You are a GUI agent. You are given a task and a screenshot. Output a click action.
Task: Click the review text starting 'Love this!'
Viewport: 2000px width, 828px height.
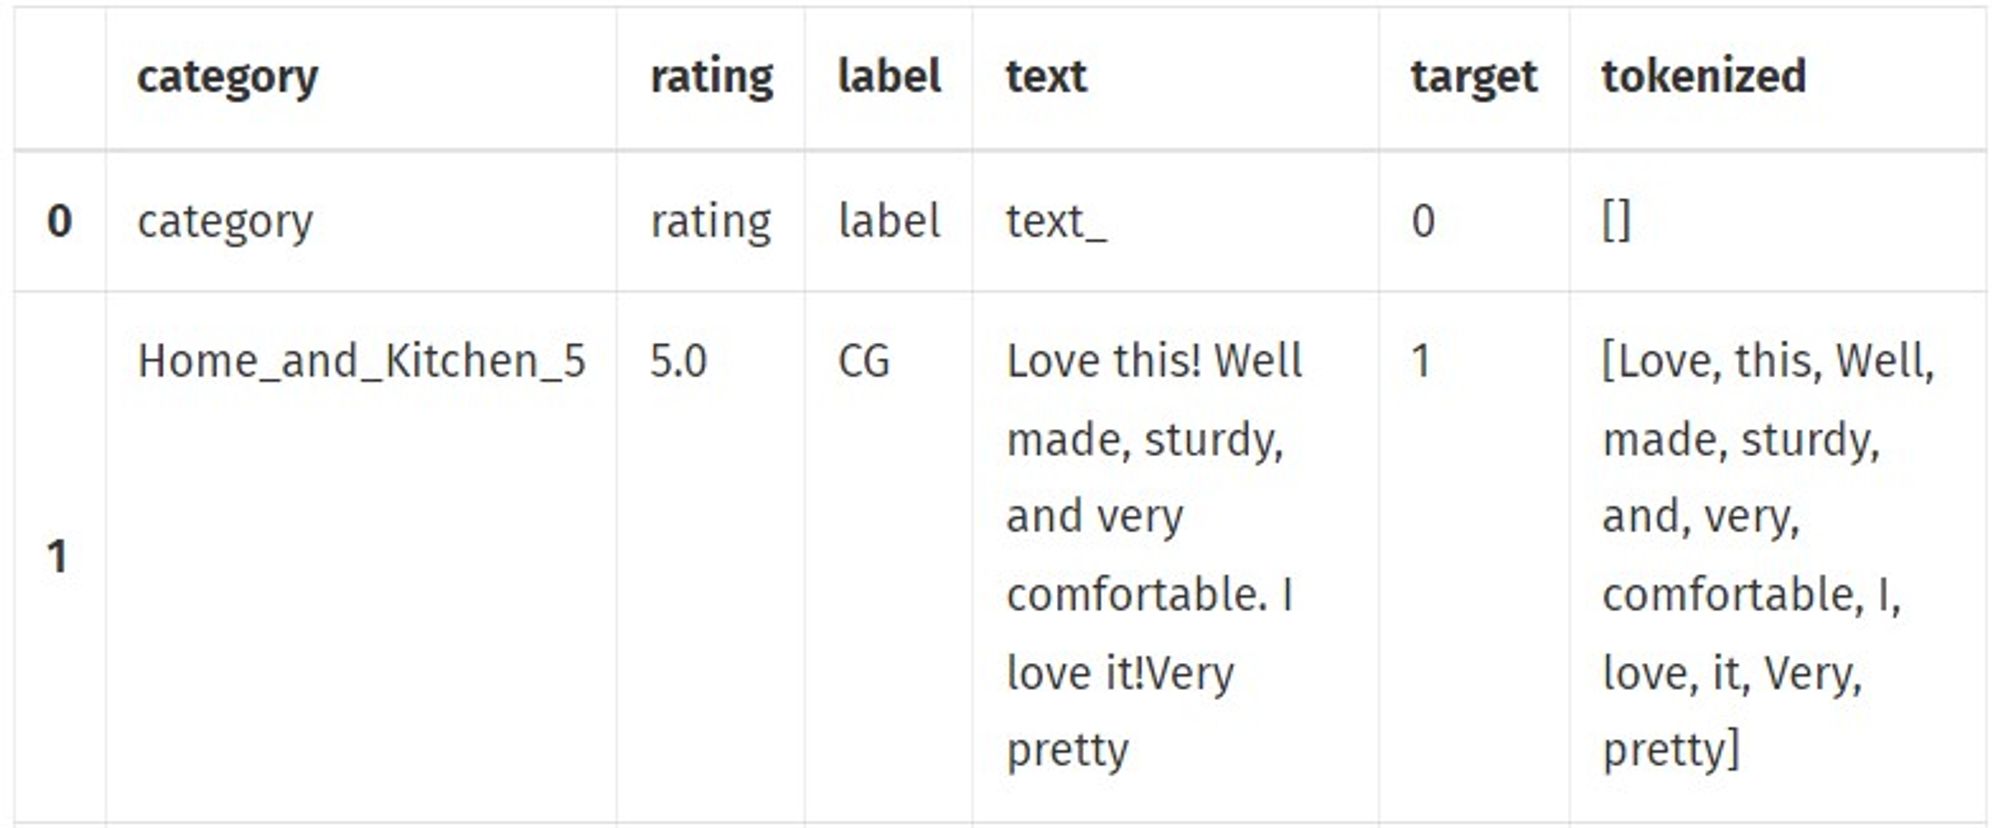click(1154, 555)
